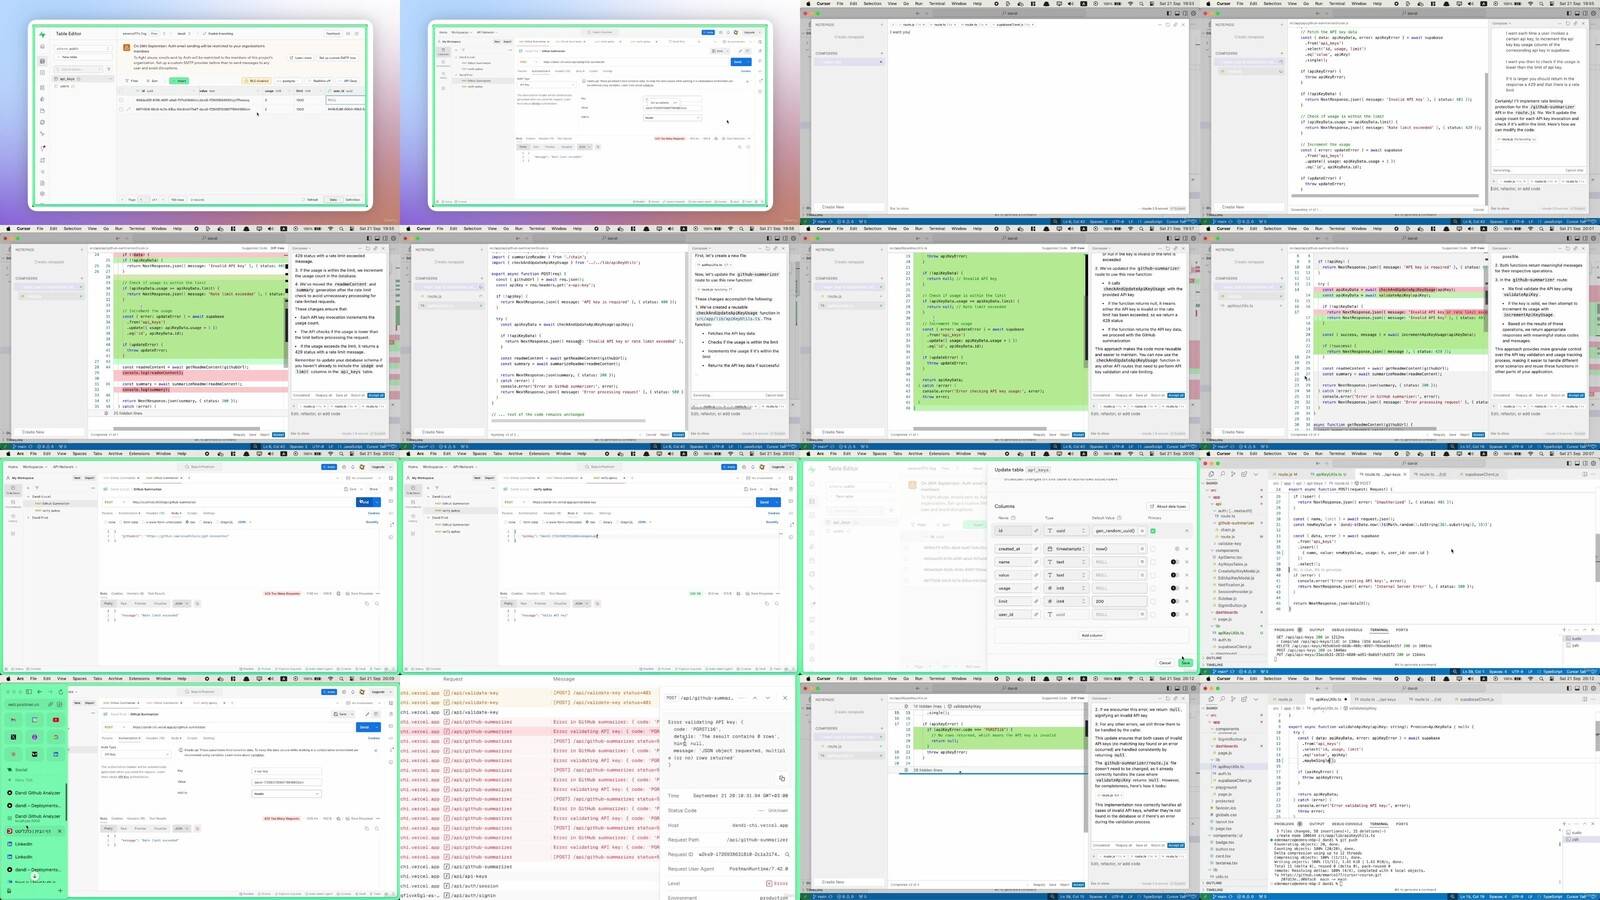Screen dimensions: 1600x900
Task: Open Spotlight search icon above Postman Body-tab 429 window
Action: [341, 454]
